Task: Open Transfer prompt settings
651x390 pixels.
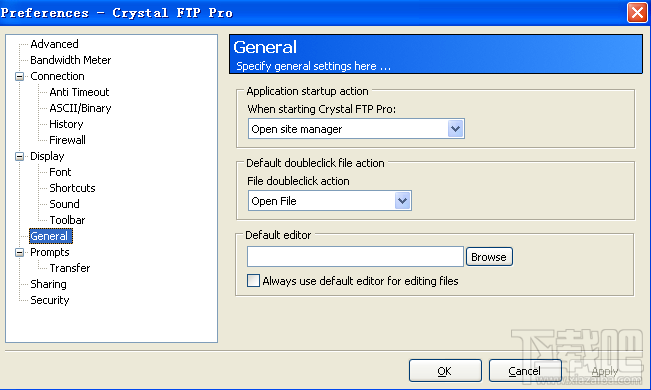Action: (x=70, y=268)
